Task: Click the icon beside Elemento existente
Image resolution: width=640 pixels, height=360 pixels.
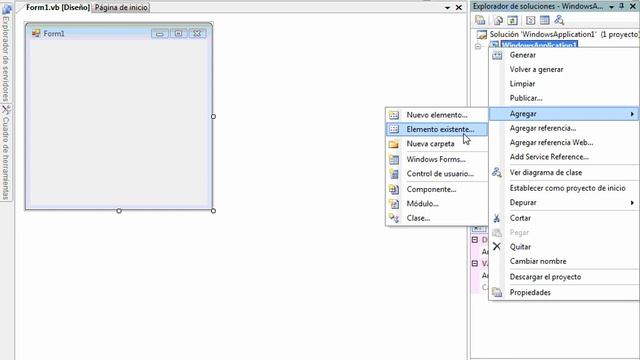Action: click(x=394, y=129)
